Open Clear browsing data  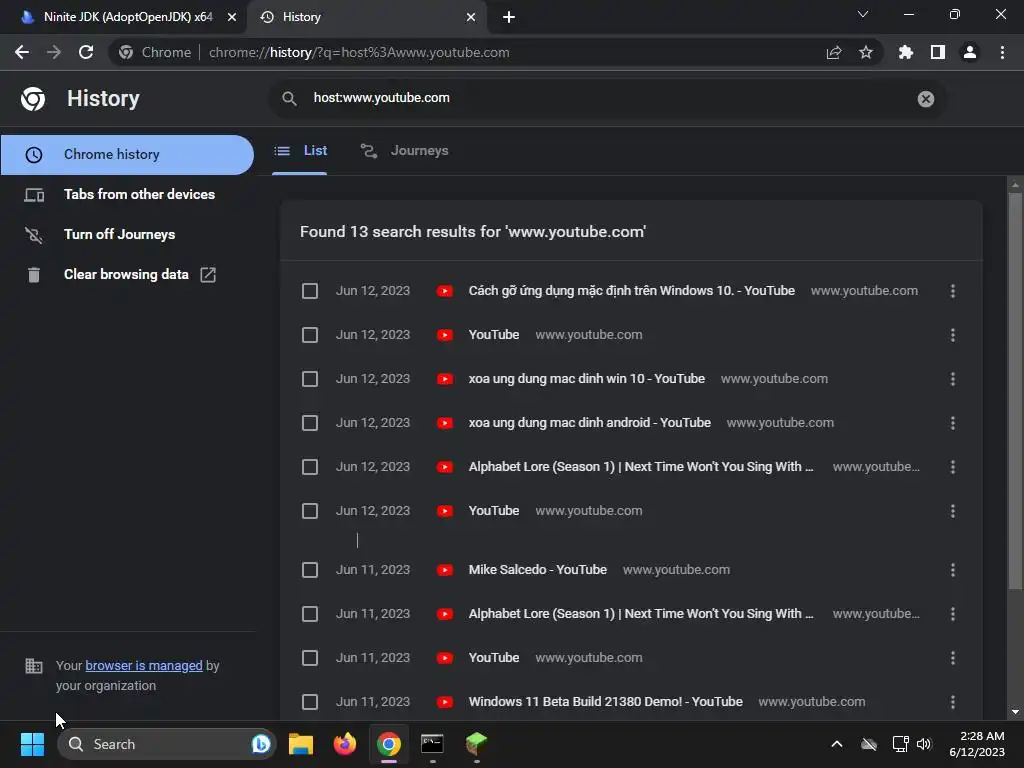click(x=127, y=274)
